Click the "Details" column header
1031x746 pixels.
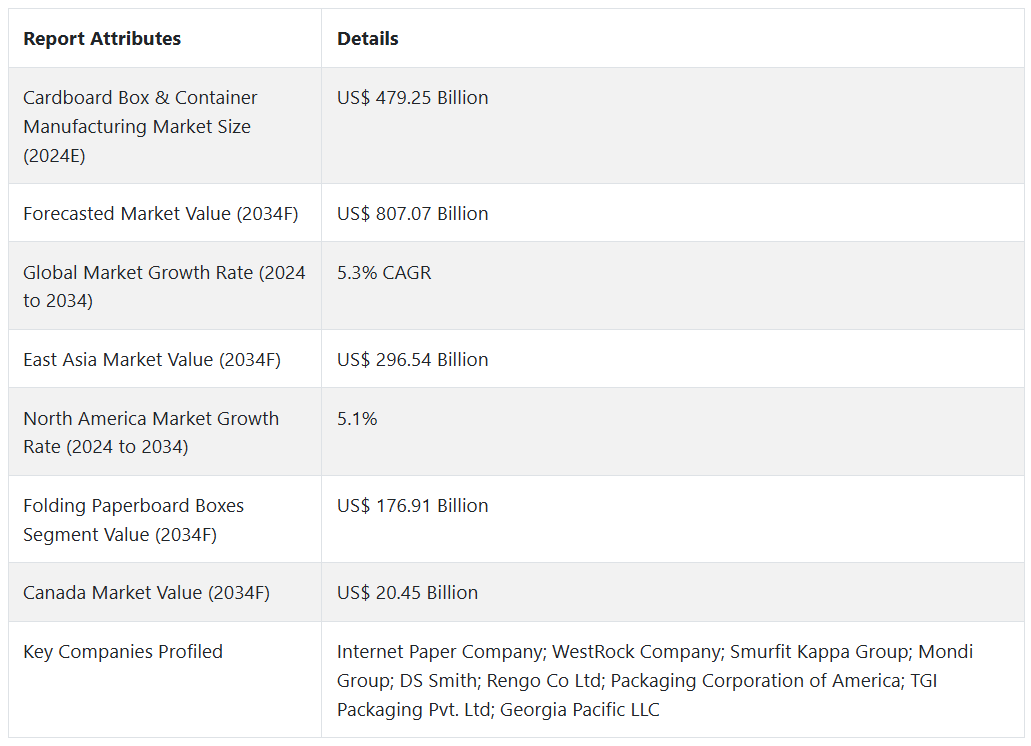click(367, 39)
